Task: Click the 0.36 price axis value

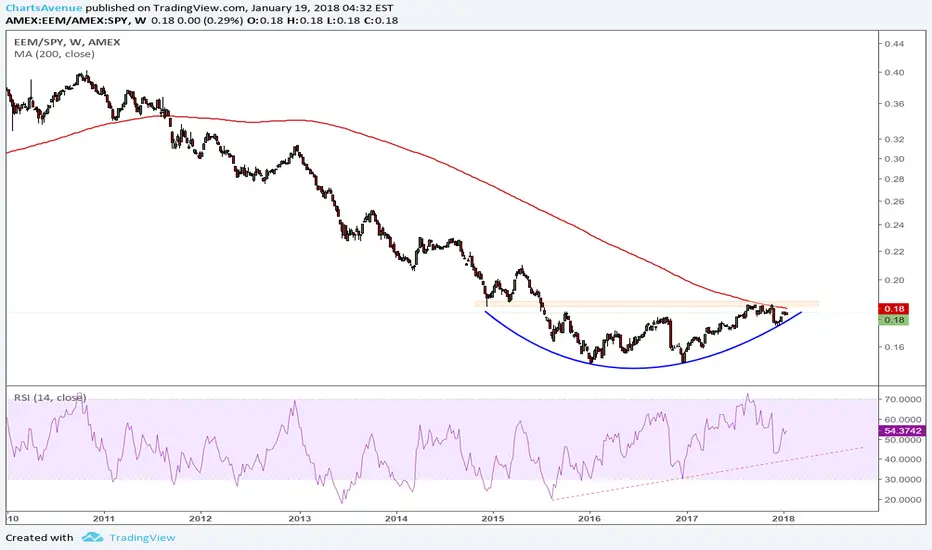Action: (894, 103)
